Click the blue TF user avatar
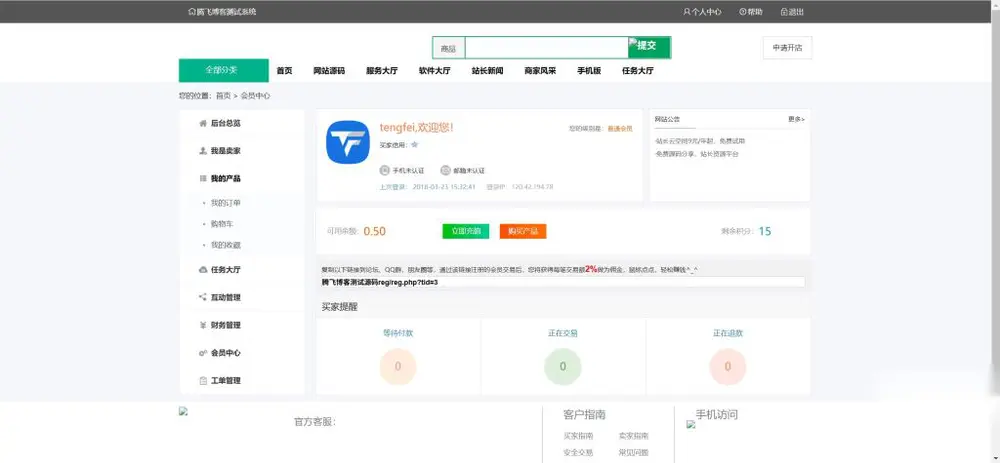This screenshot has width=1000, height=463. [348, 142]
